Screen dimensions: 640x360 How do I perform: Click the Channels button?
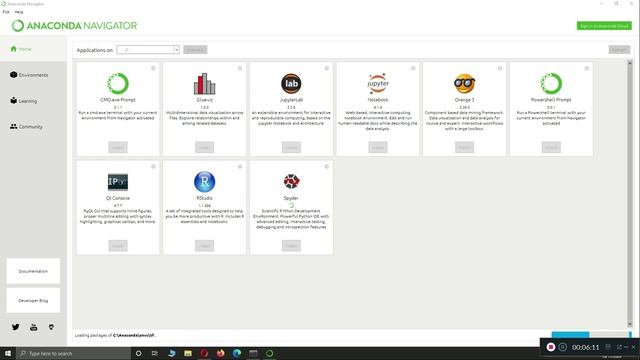[195, 50]
